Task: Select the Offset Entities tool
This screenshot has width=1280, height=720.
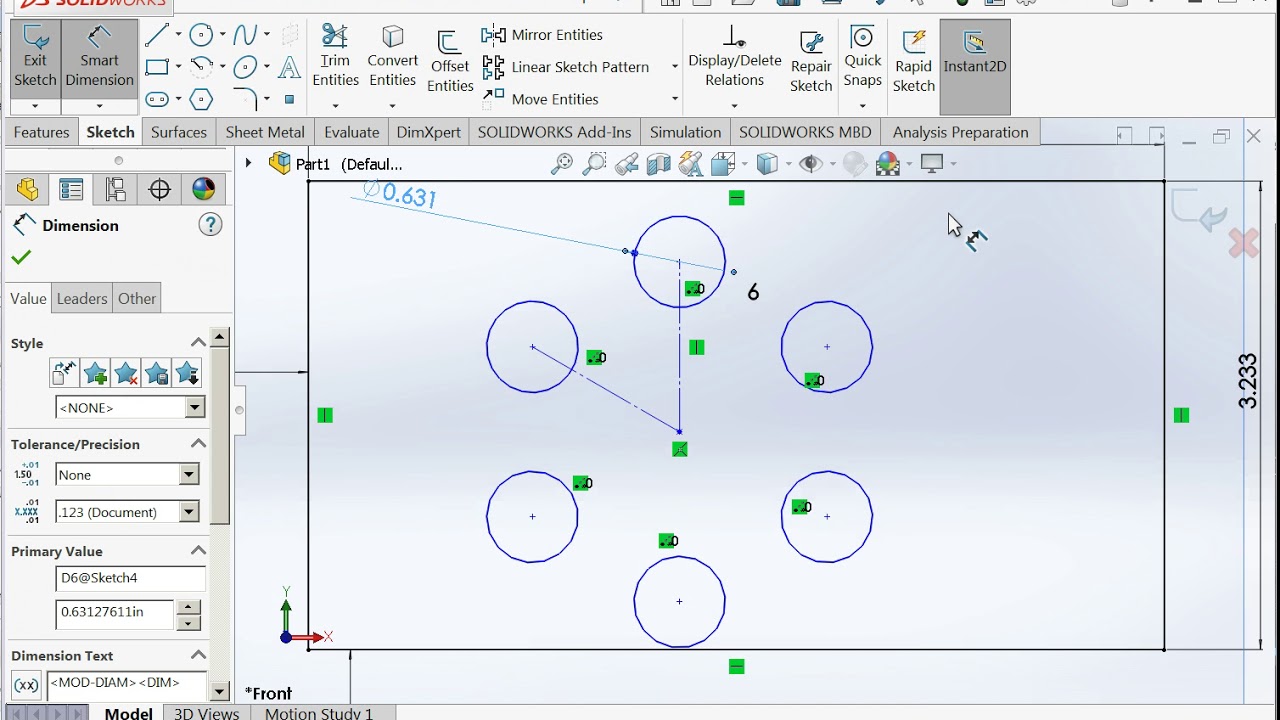Action: 450,62
